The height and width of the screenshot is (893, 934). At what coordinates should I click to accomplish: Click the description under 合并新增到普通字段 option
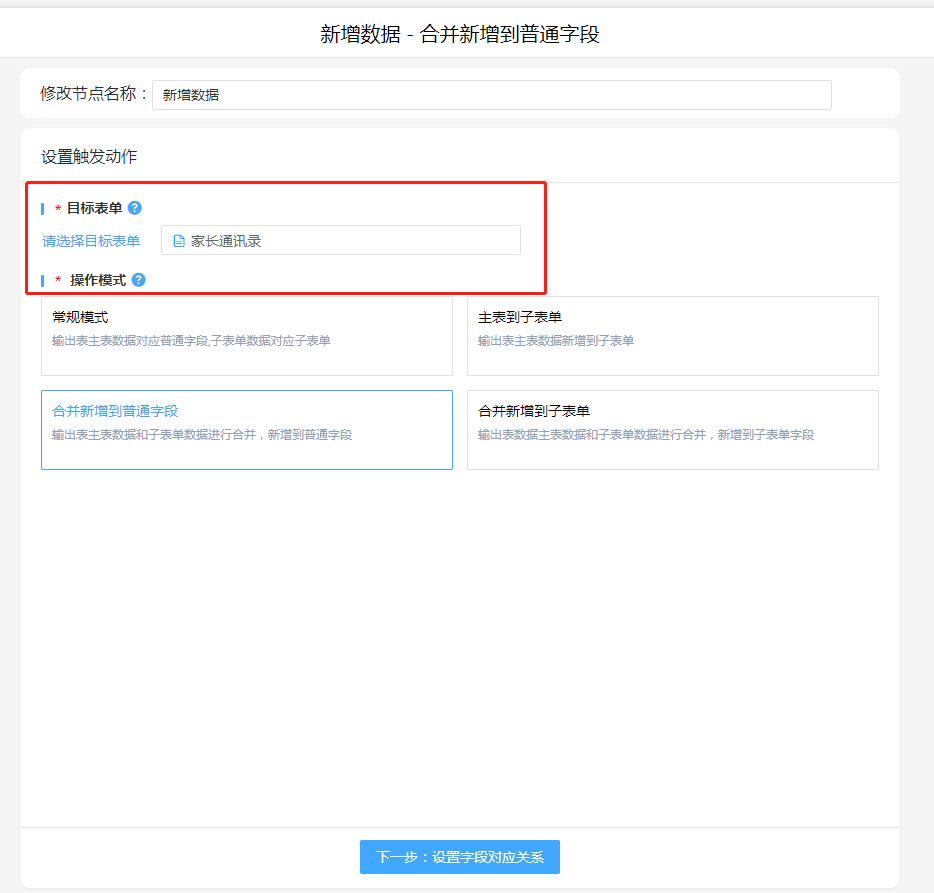tap(201, 435)
